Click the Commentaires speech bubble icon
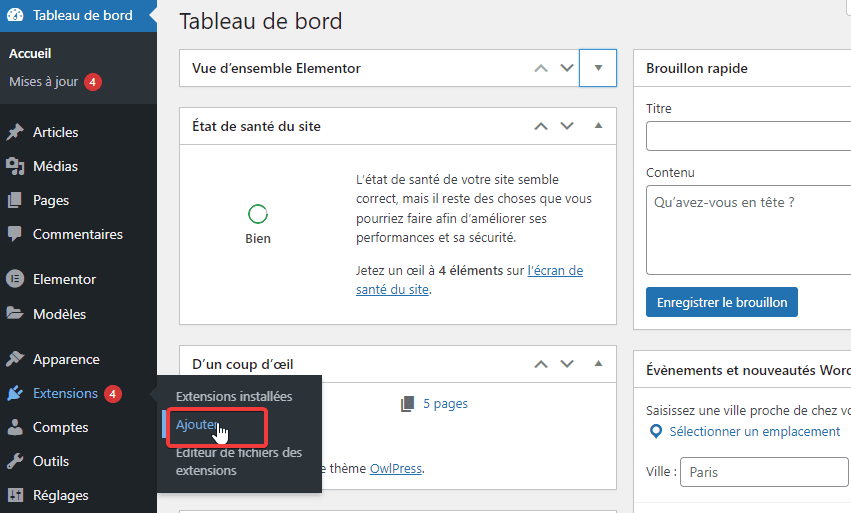851x513 pixels. point(15,234)
